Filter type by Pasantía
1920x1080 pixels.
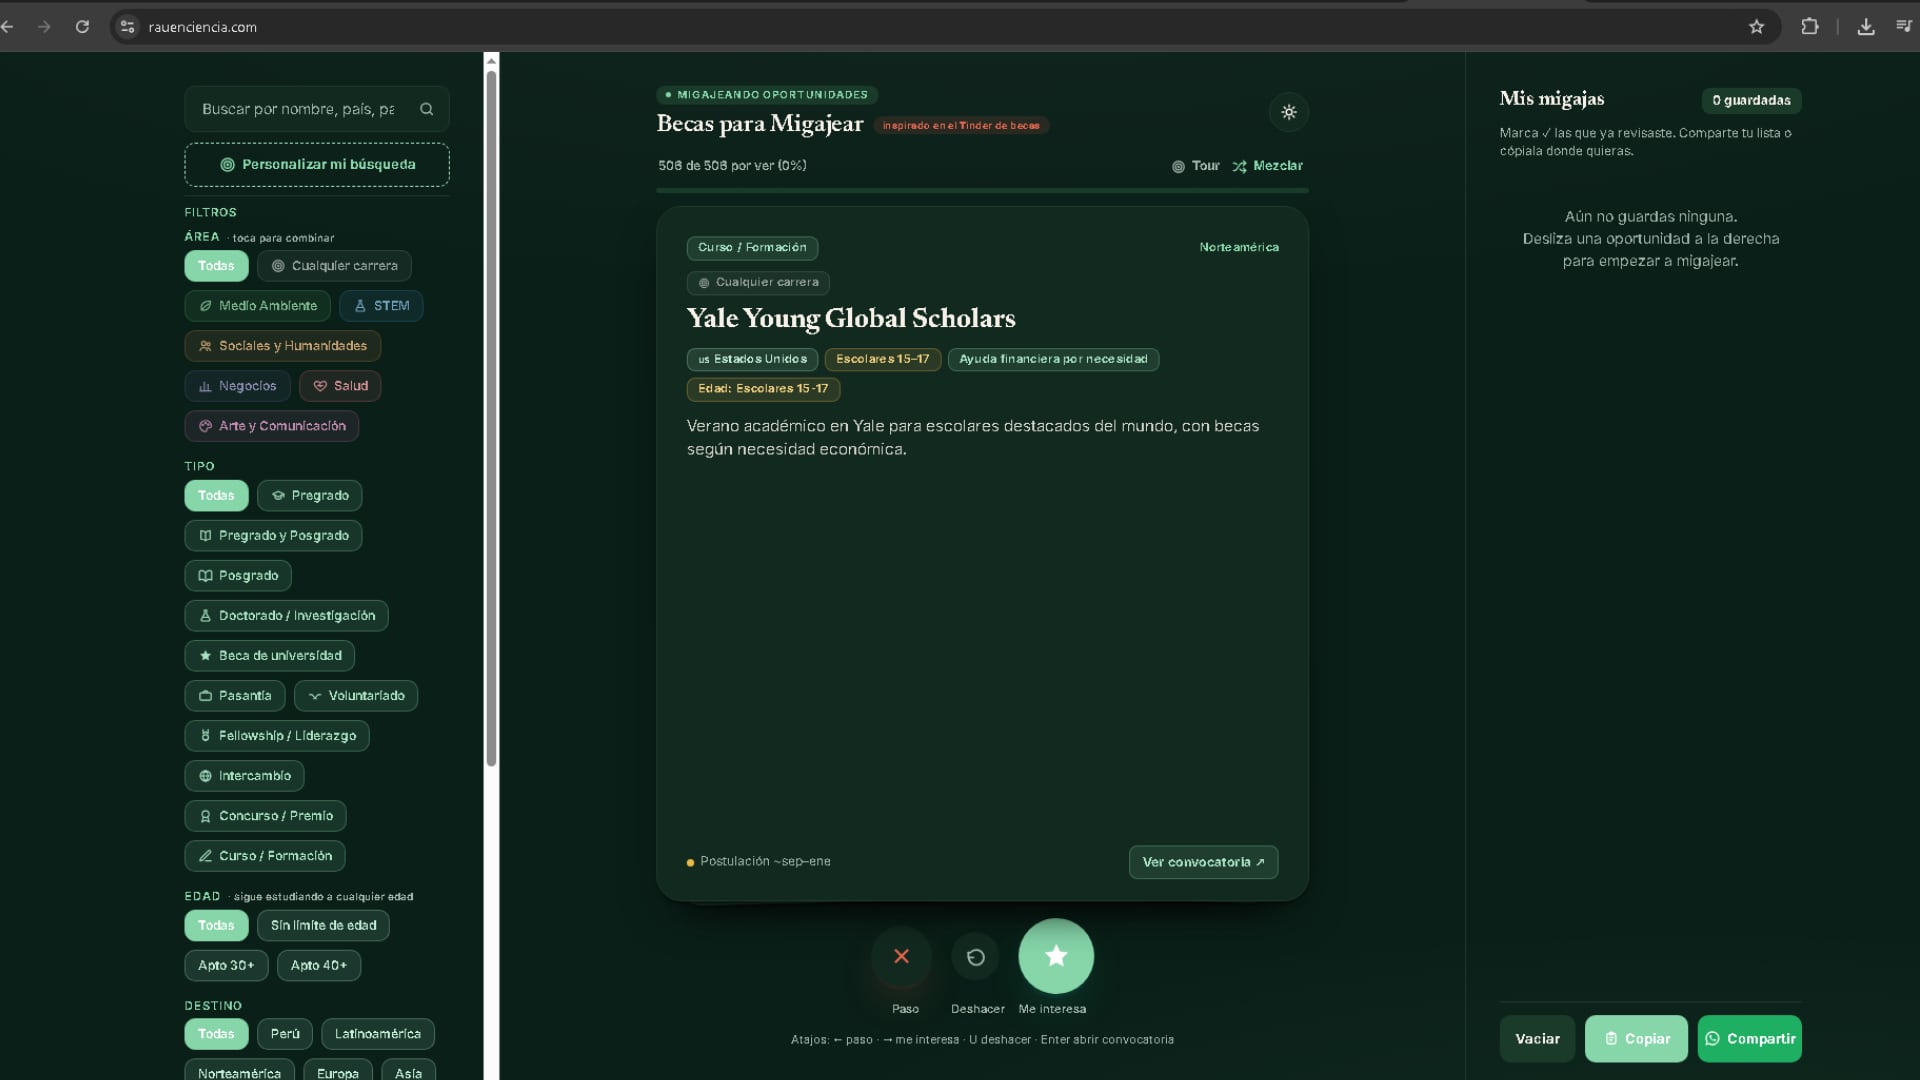click(235, 696)
